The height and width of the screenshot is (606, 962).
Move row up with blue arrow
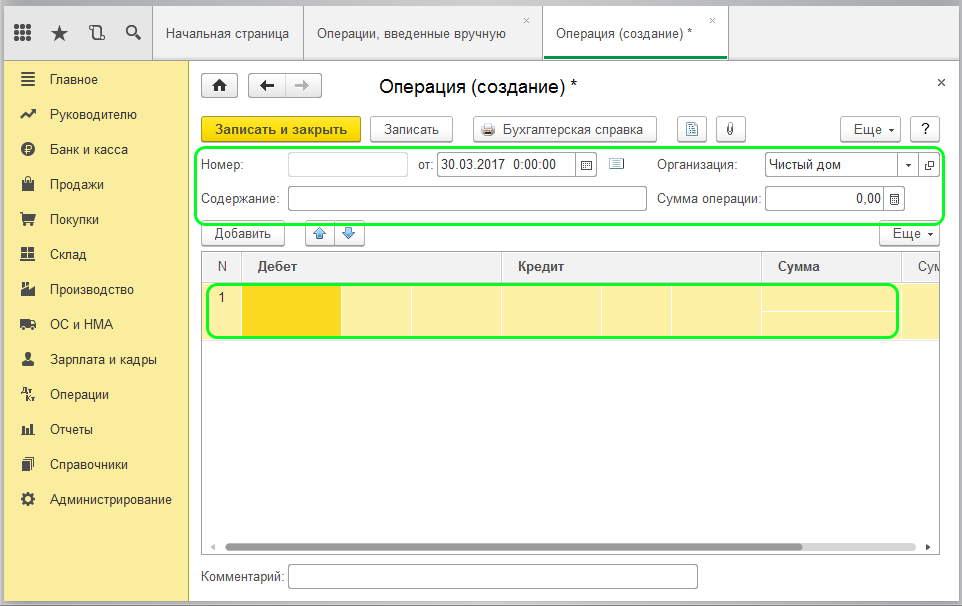click(319, 234)
